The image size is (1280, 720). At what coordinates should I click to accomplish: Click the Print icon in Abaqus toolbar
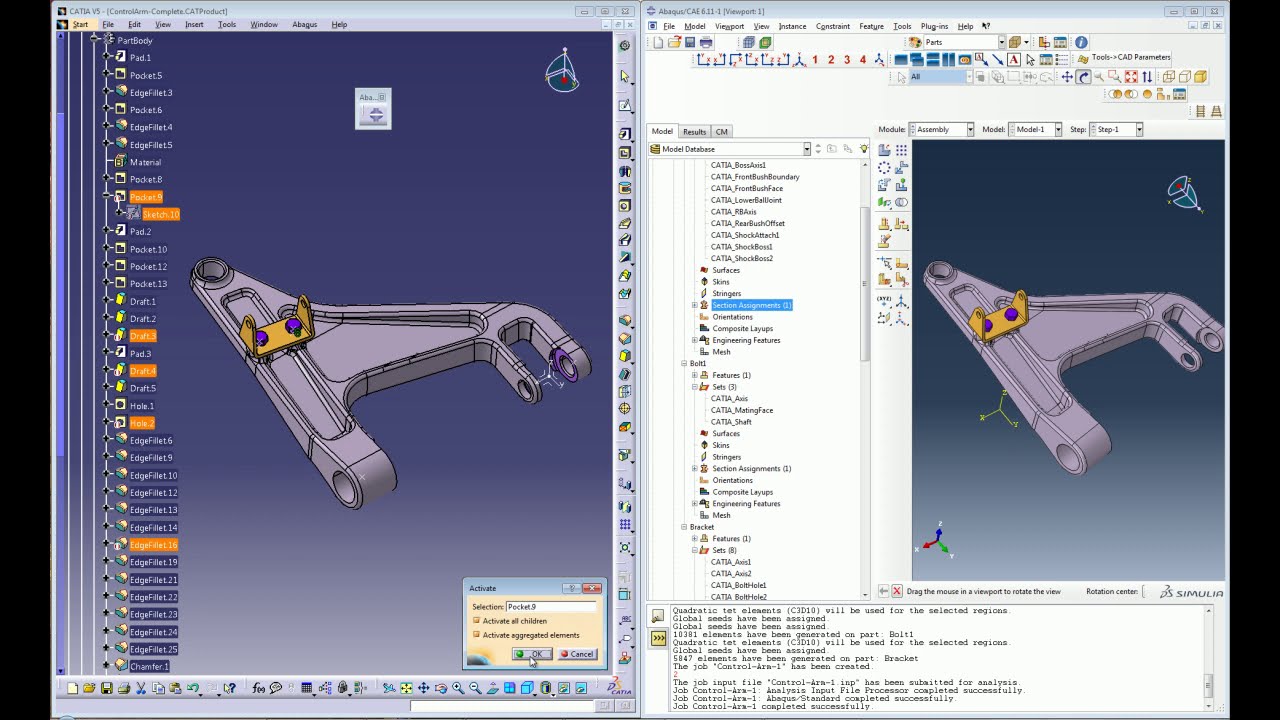(x=706, y=42)
